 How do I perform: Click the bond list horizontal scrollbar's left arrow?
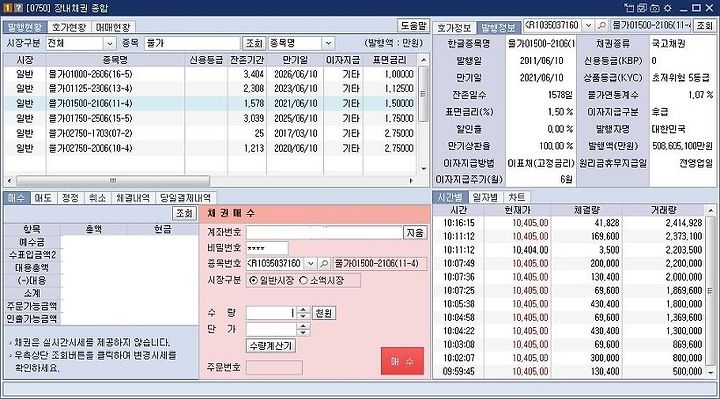pos(9,180)
